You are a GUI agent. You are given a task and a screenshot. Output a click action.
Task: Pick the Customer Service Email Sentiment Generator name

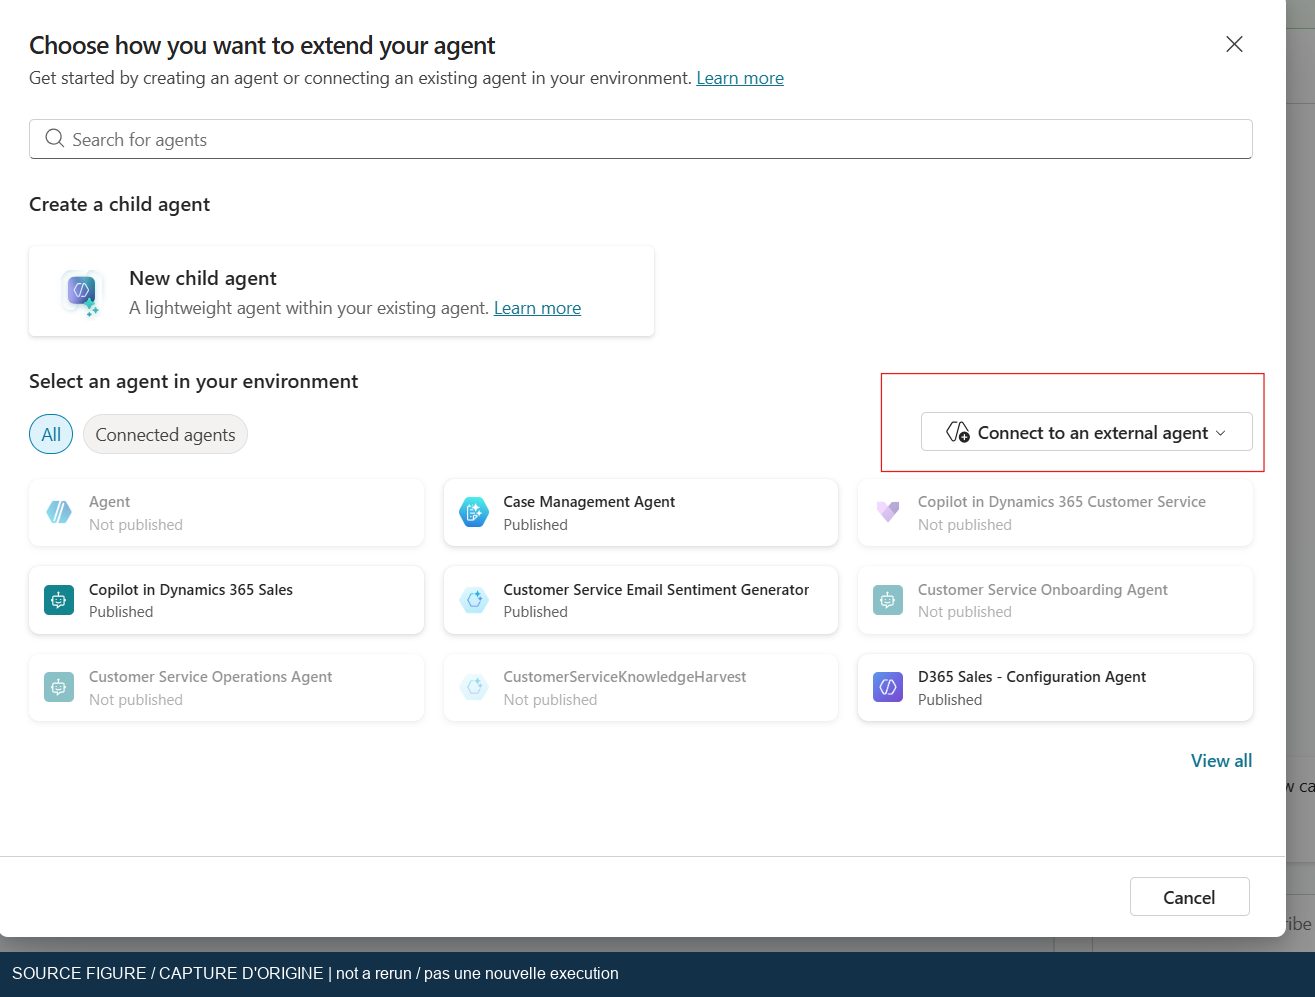[x=656, y=590]
